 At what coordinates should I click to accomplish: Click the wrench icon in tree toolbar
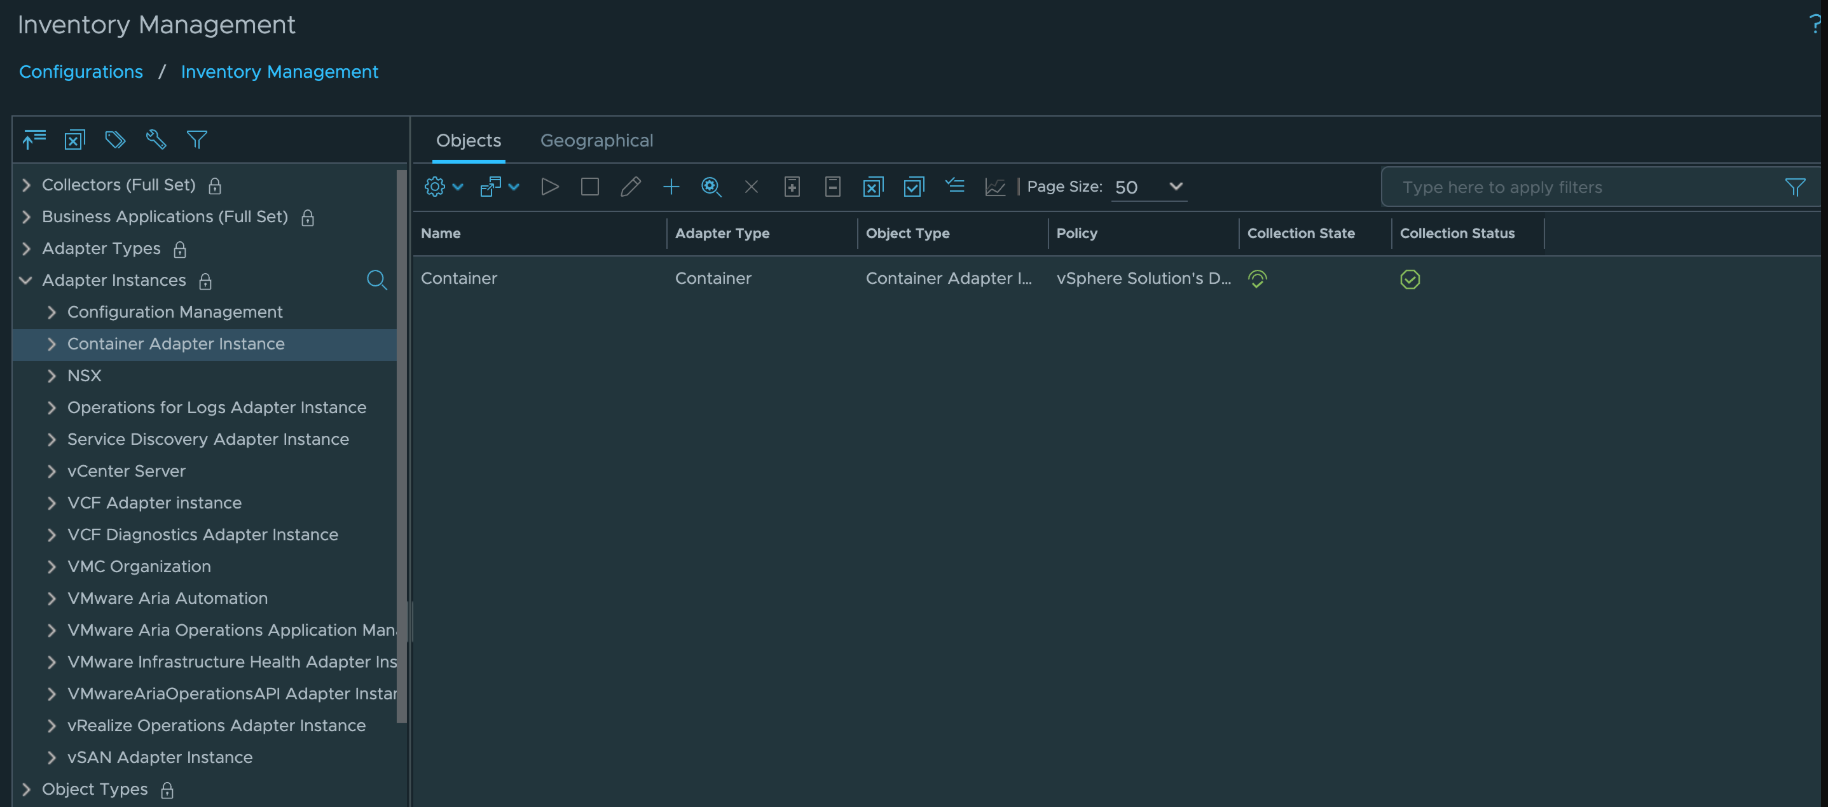[x=156, y=140]
